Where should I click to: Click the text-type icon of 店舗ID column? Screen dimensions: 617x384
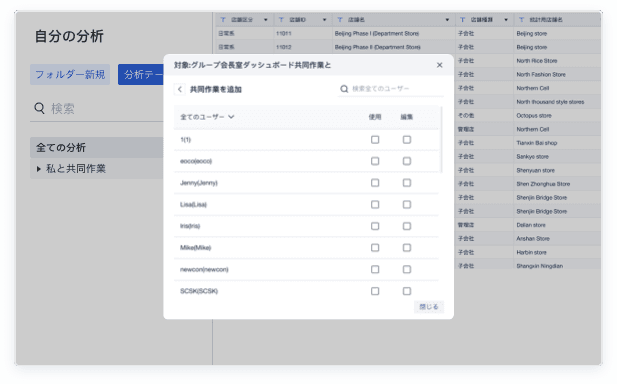click(281, 20)
